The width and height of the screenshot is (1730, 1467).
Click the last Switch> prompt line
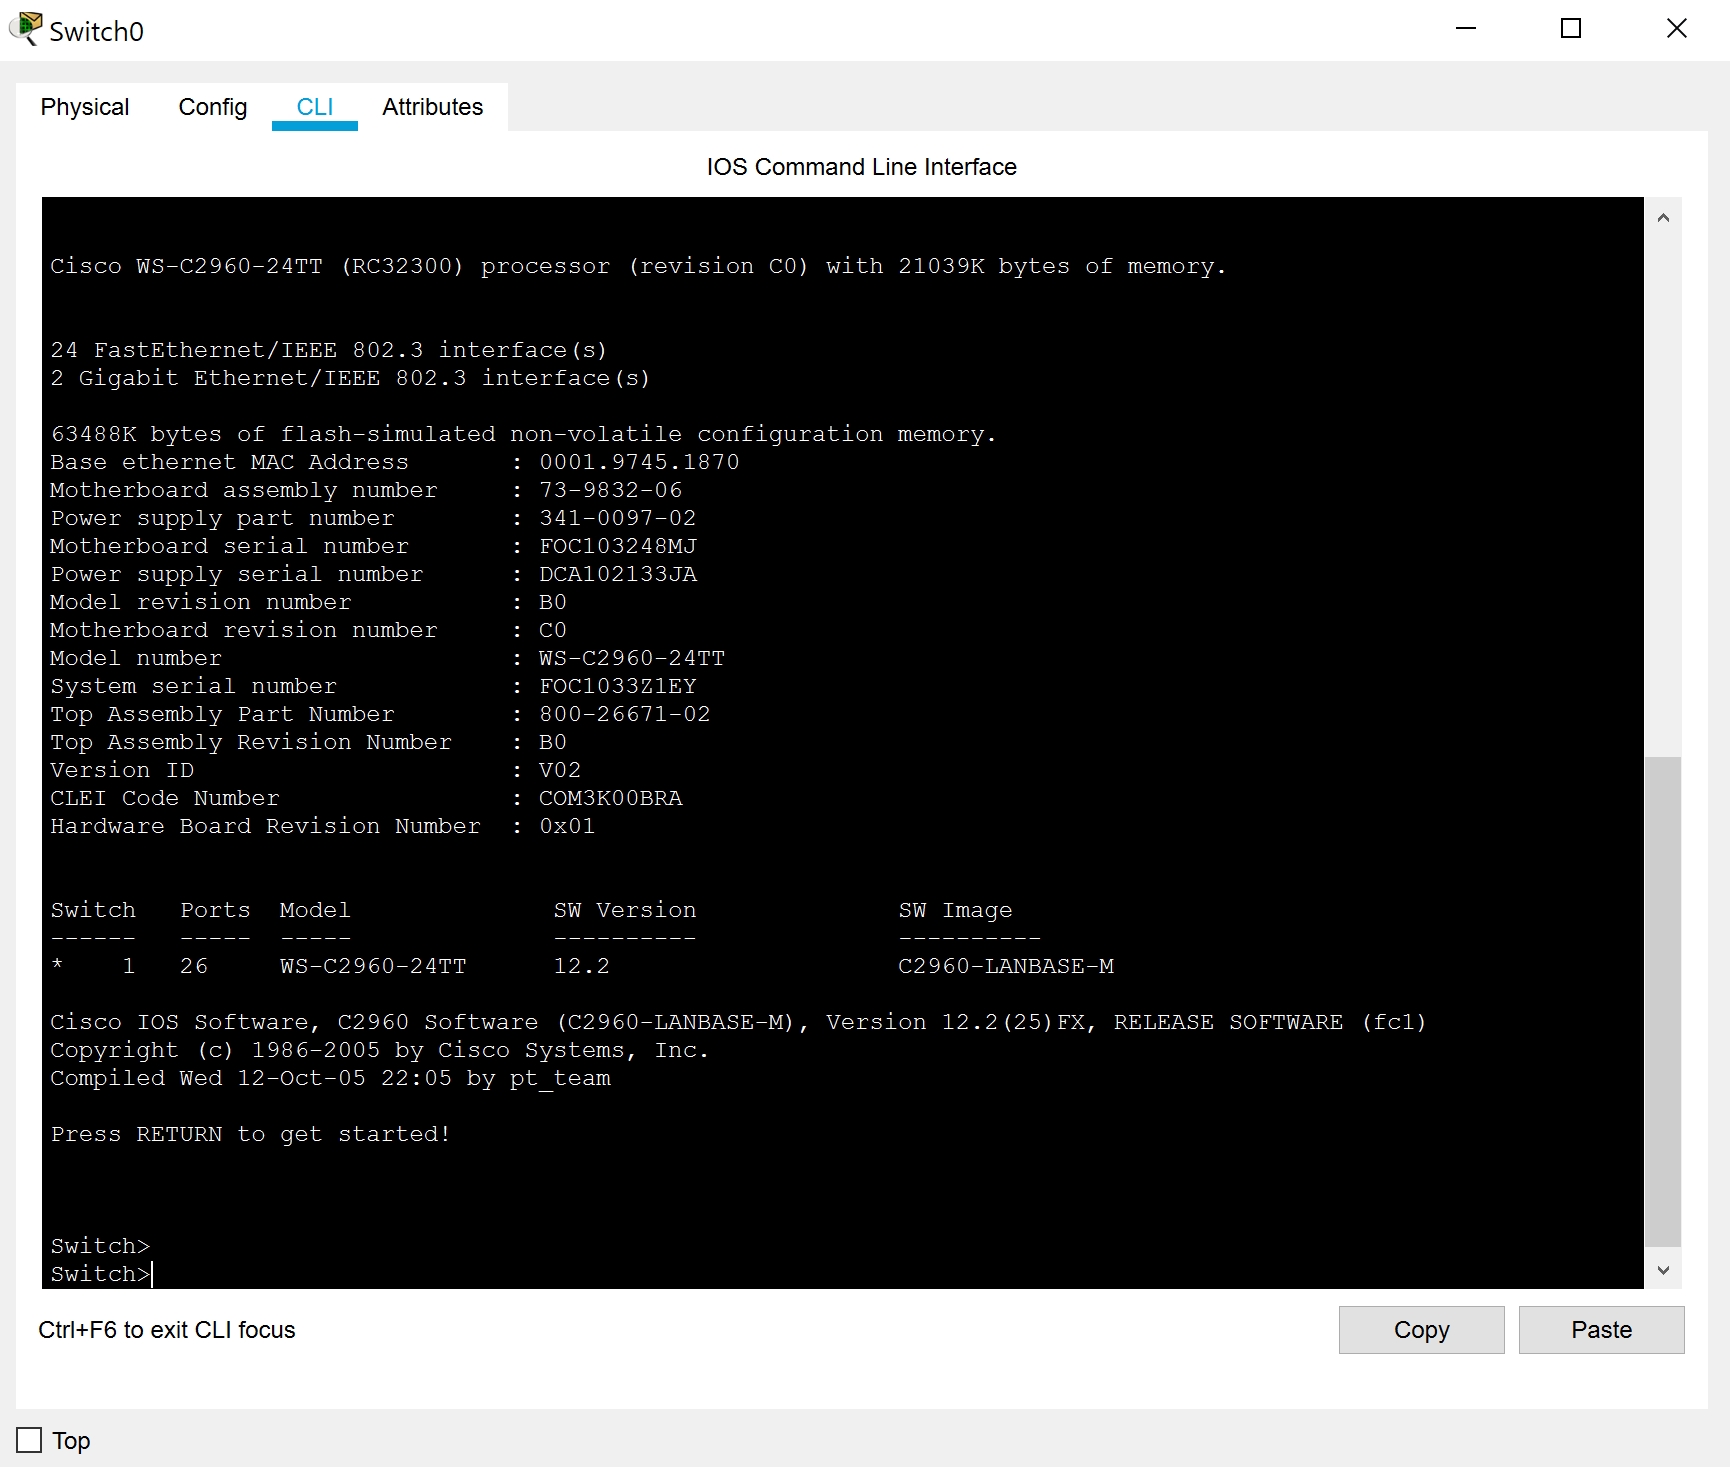(x=101, y=1274)
